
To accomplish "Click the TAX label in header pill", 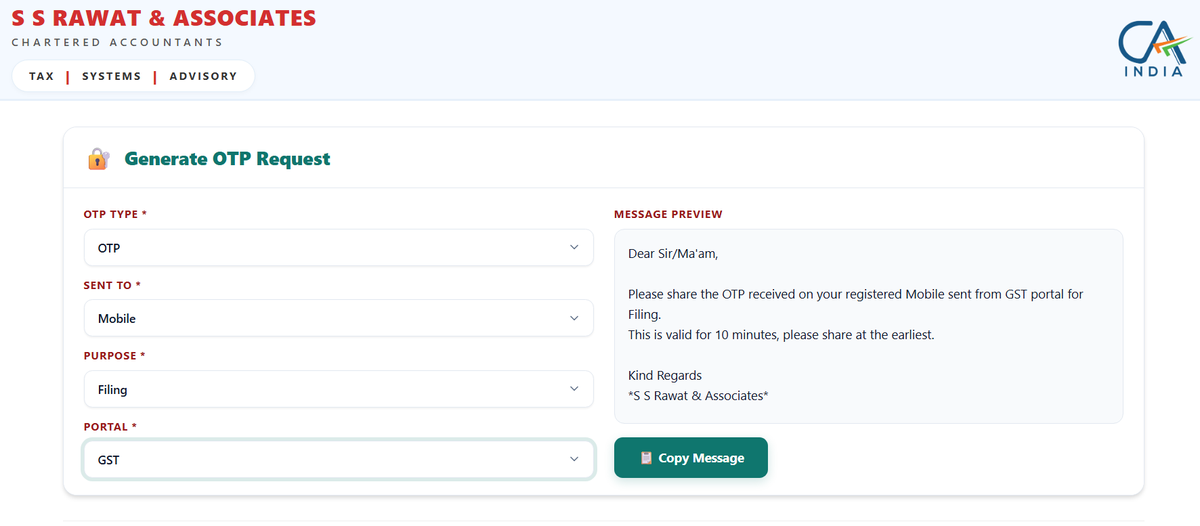I will point(42,76).
